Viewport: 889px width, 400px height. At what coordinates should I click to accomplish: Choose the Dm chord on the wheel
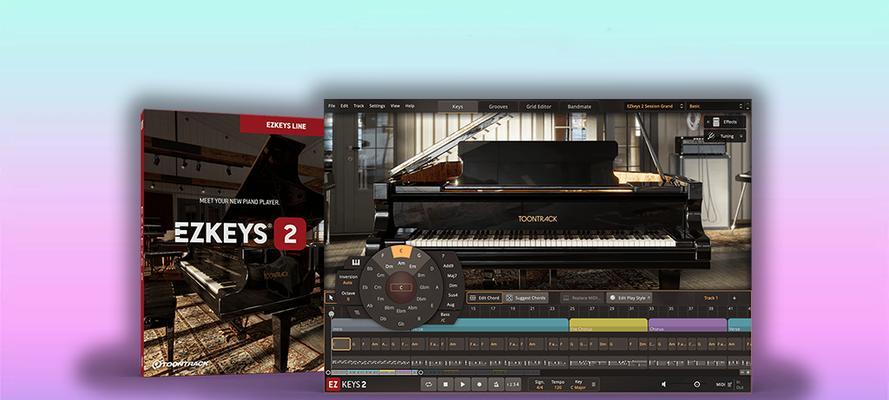[x=389, y=266]
